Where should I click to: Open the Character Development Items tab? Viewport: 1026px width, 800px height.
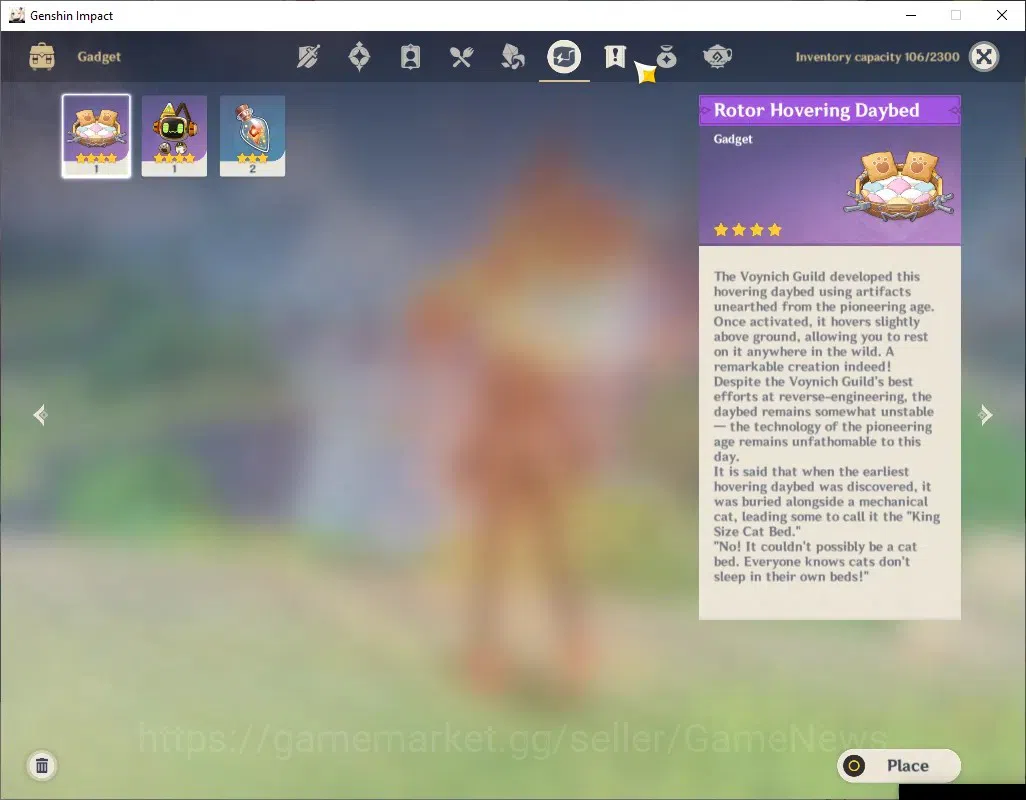[x=410, y=57]
